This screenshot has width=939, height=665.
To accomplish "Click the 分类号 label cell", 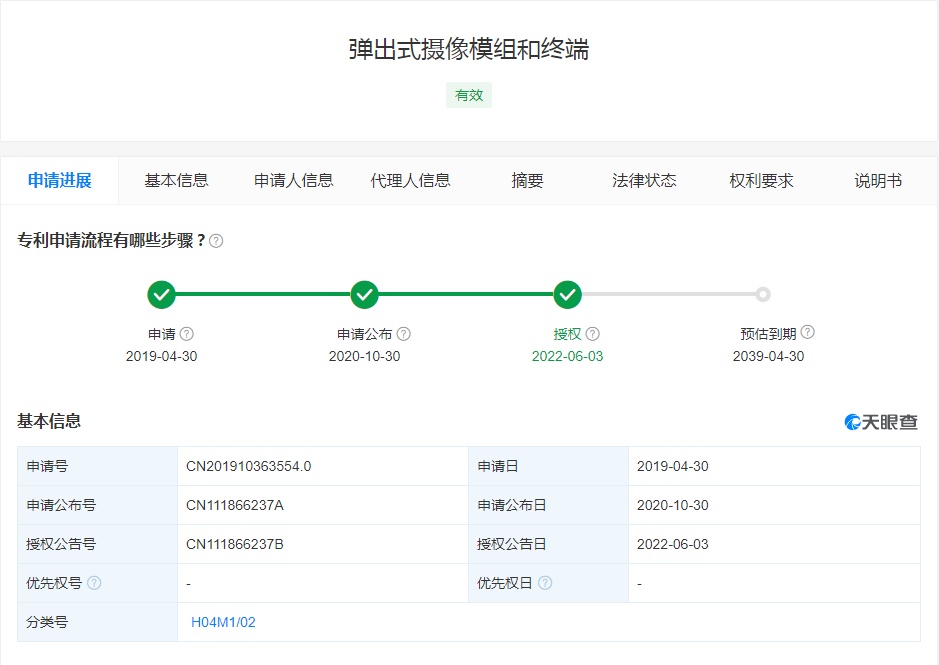I will 98,622.
